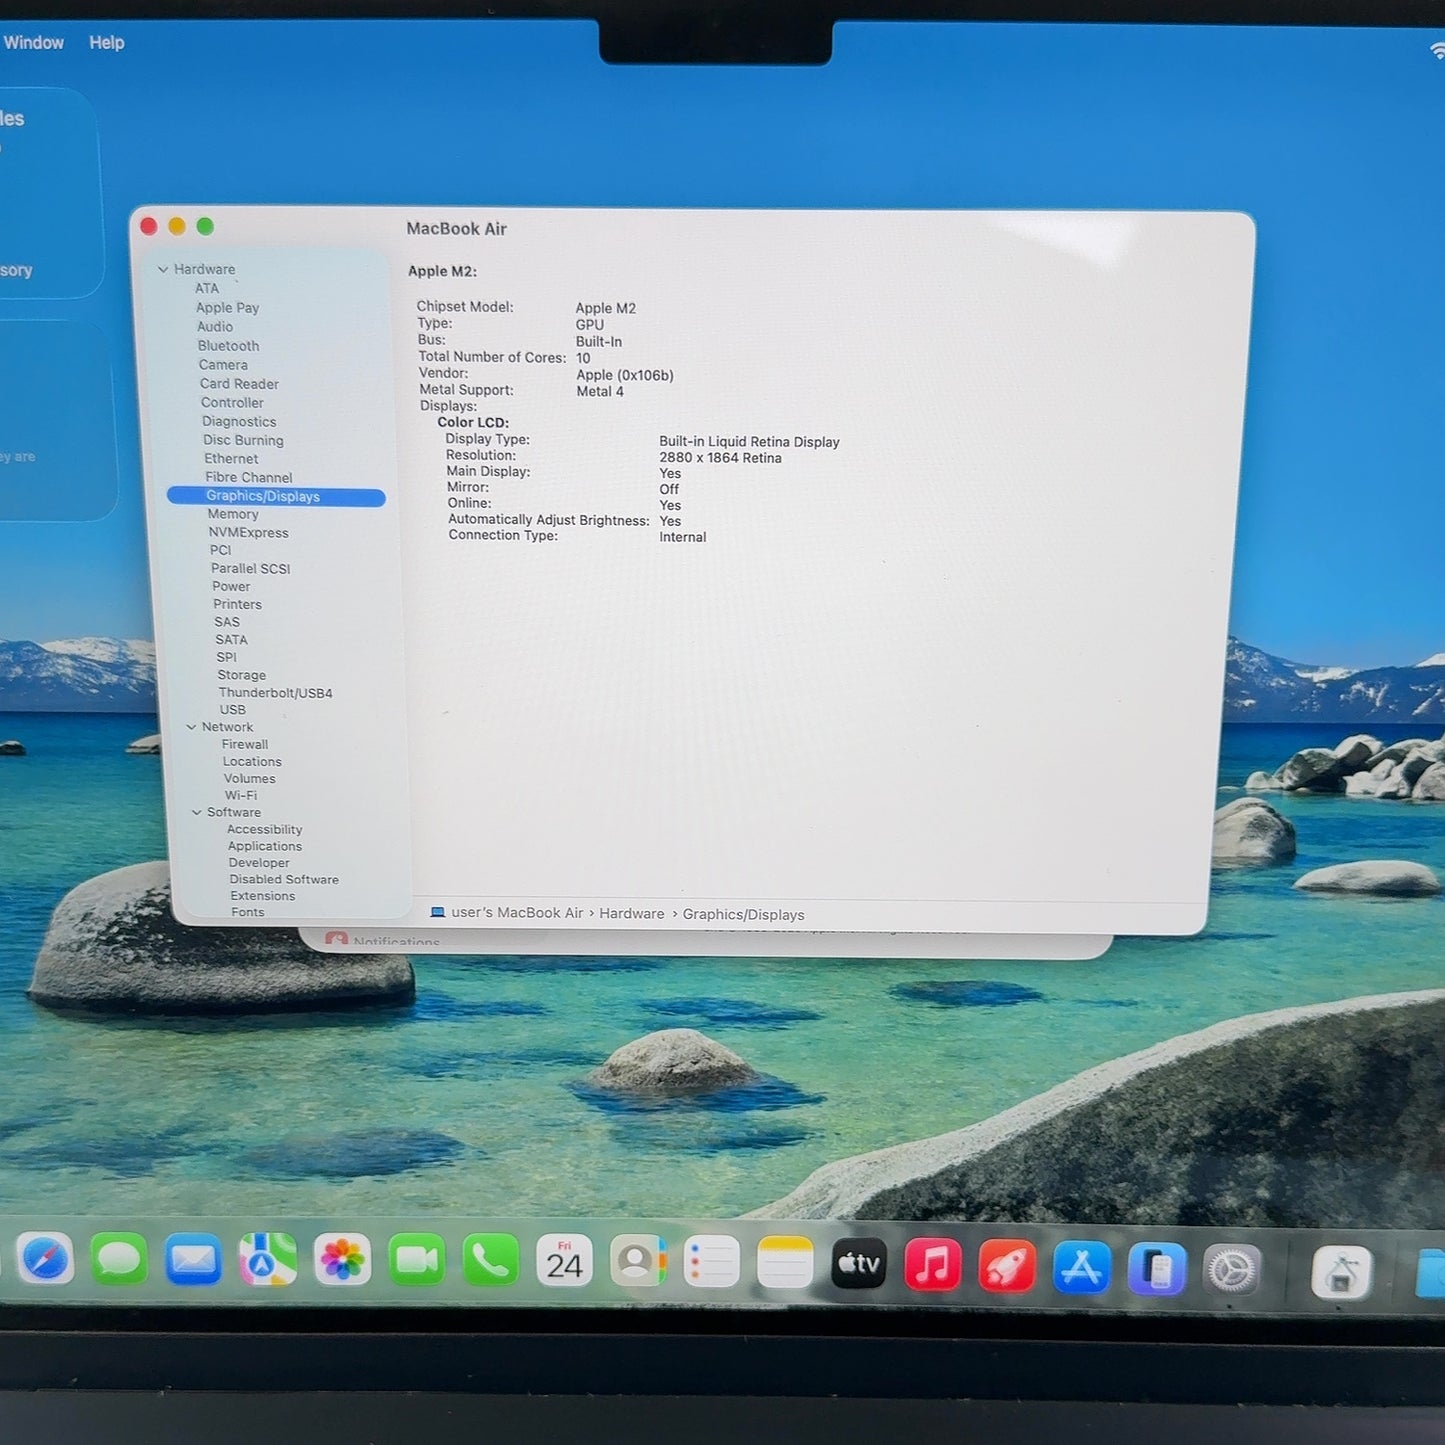Launch Reminders from the Dock

711,1263
